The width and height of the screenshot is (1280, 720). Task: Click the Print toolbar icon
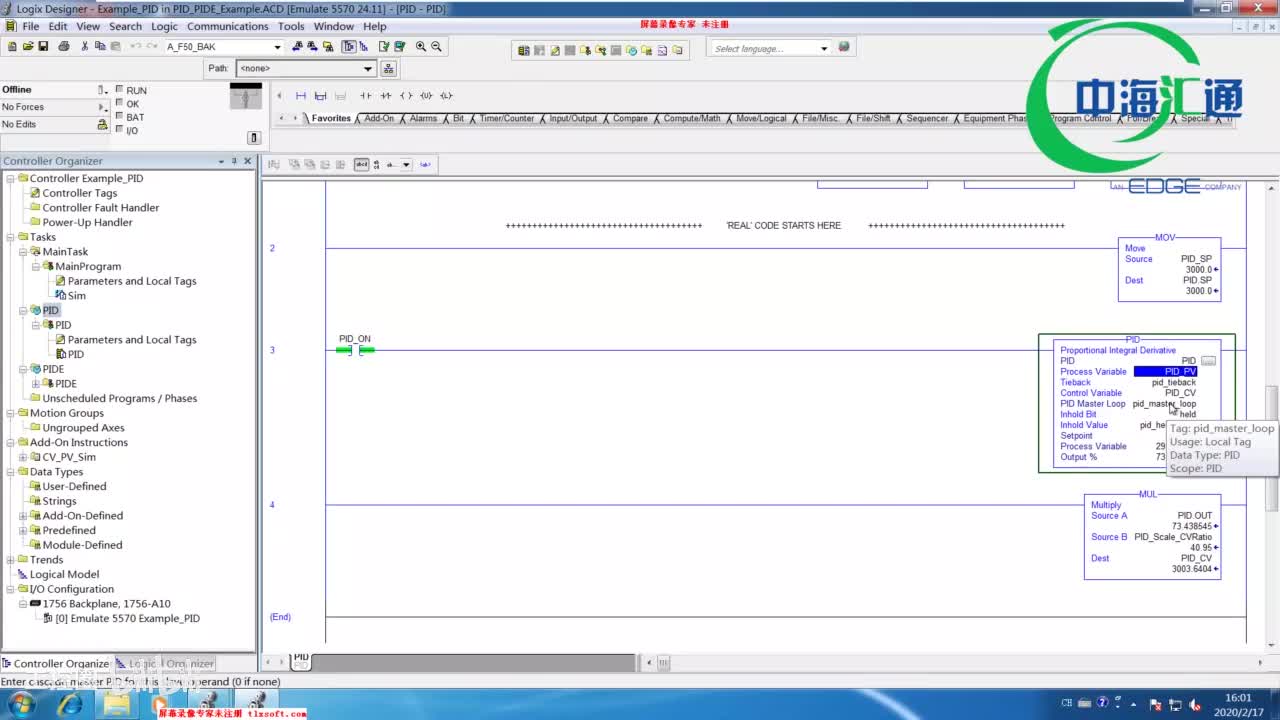(x=64, y=46)
